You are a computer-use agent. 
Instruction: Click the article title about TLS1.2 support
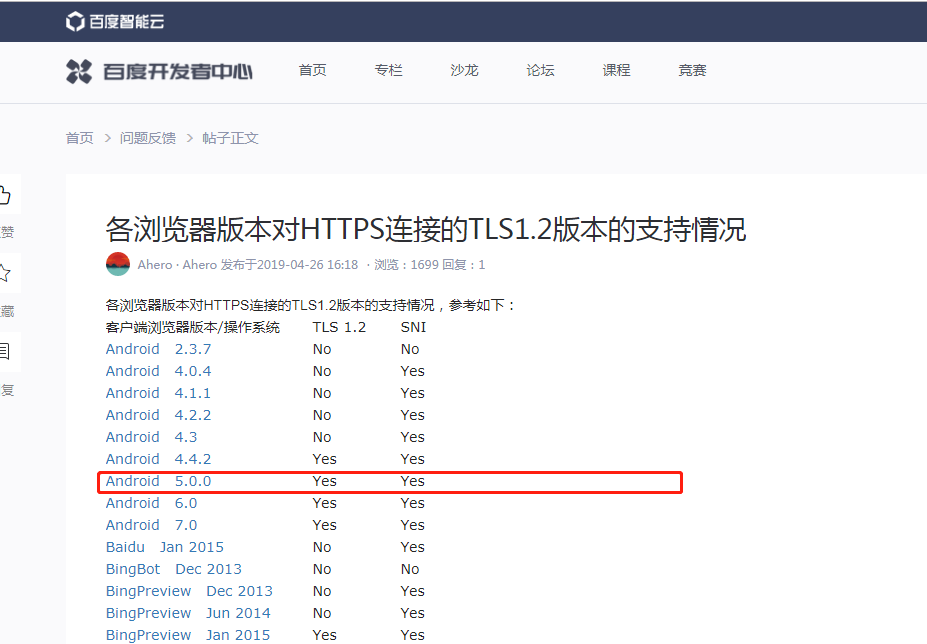426,229
